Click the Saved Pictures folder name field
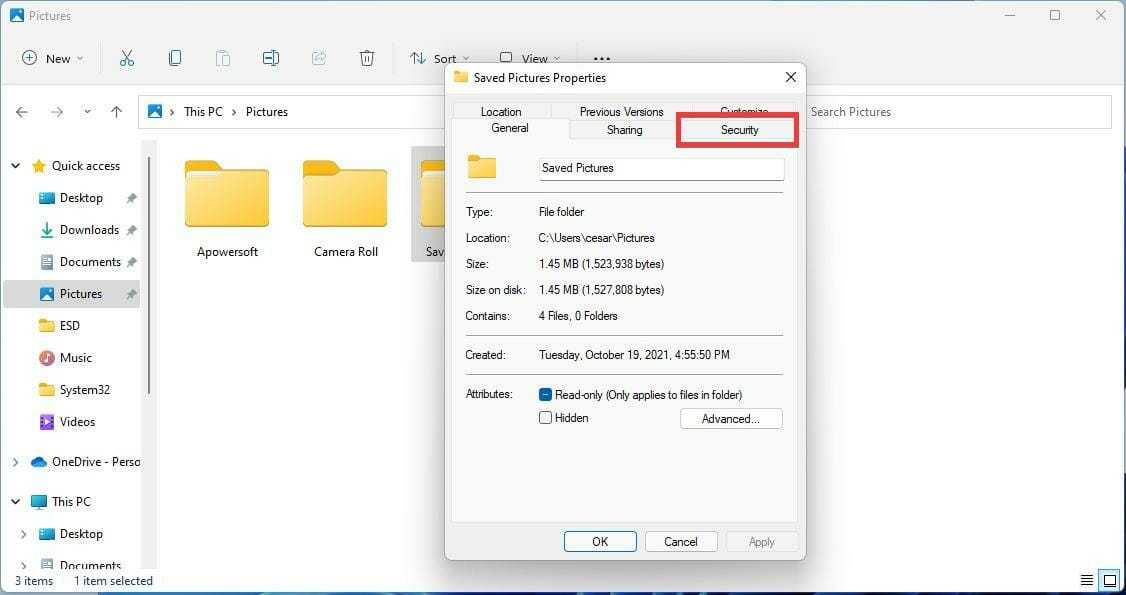The image size is (1126, 595). pos(660,168)
